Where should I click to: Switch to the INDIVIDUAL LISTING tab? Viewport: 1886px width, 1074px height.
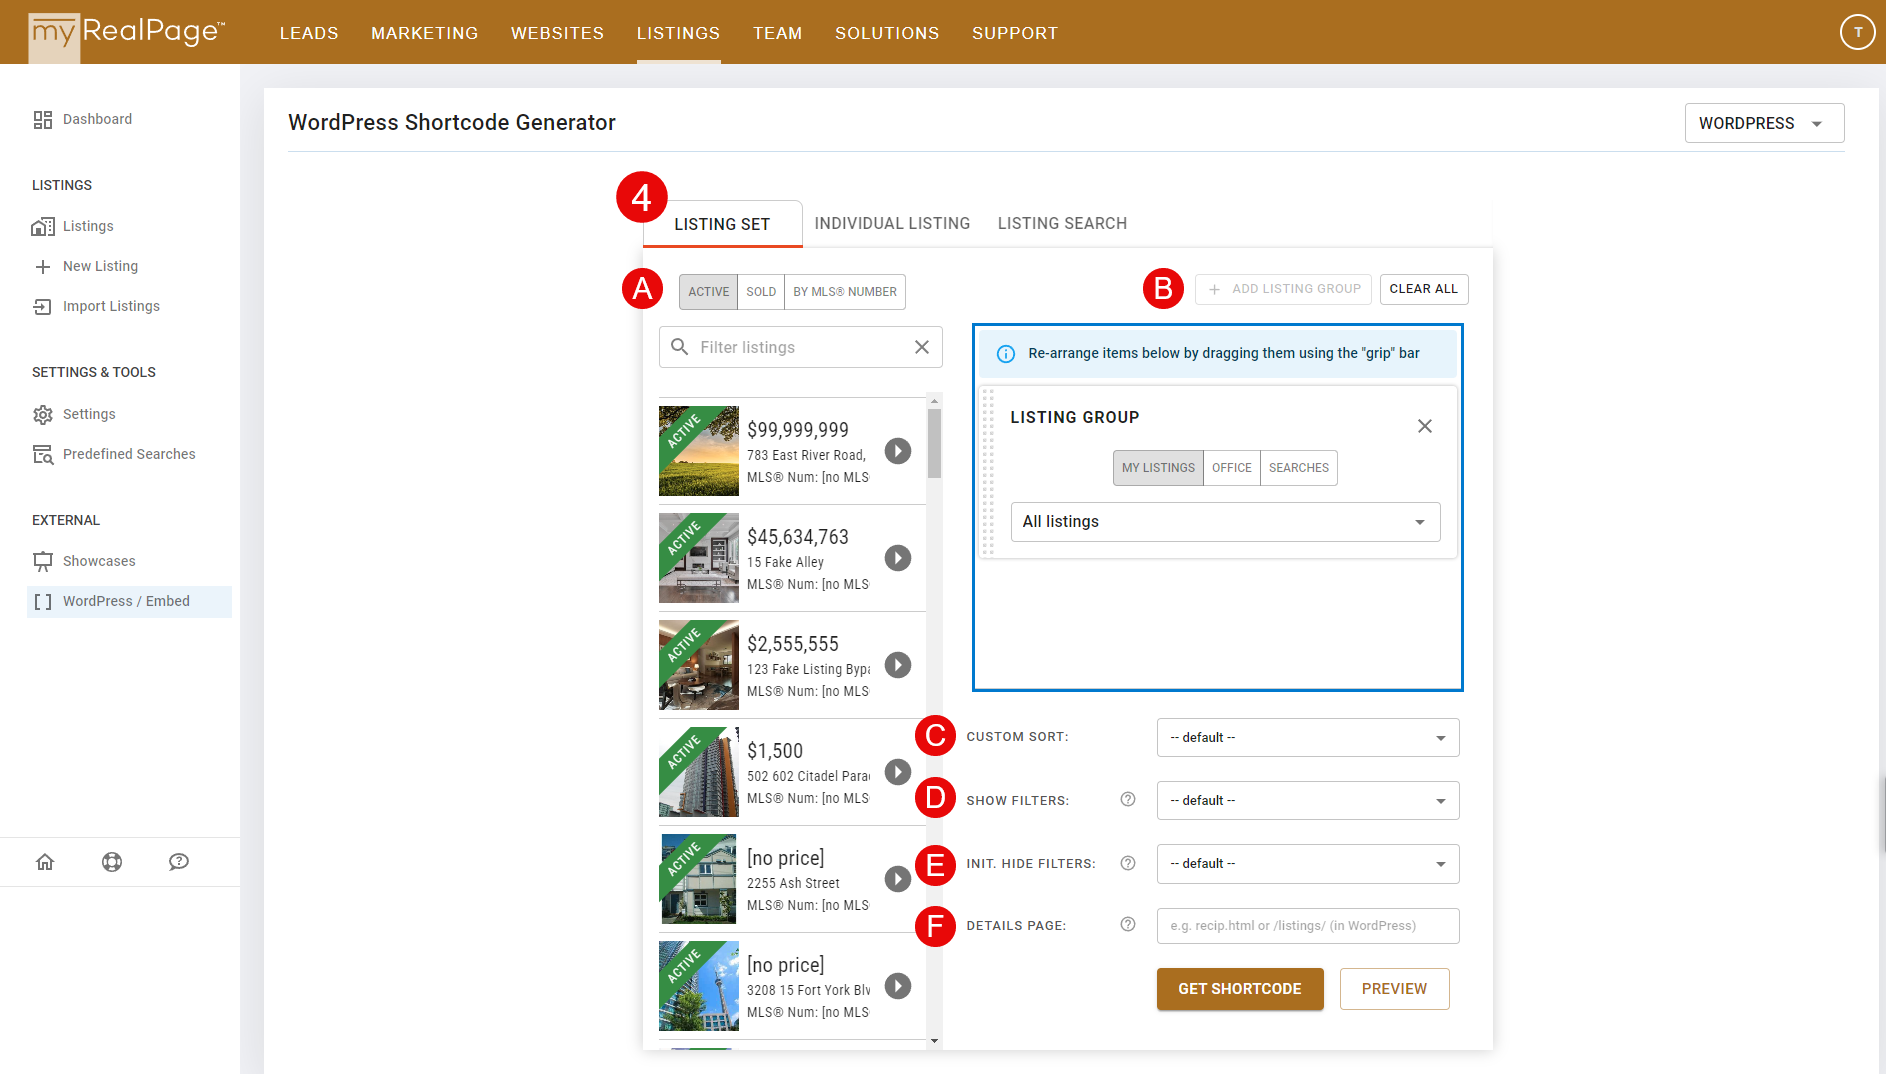click(x=892, y=224)
